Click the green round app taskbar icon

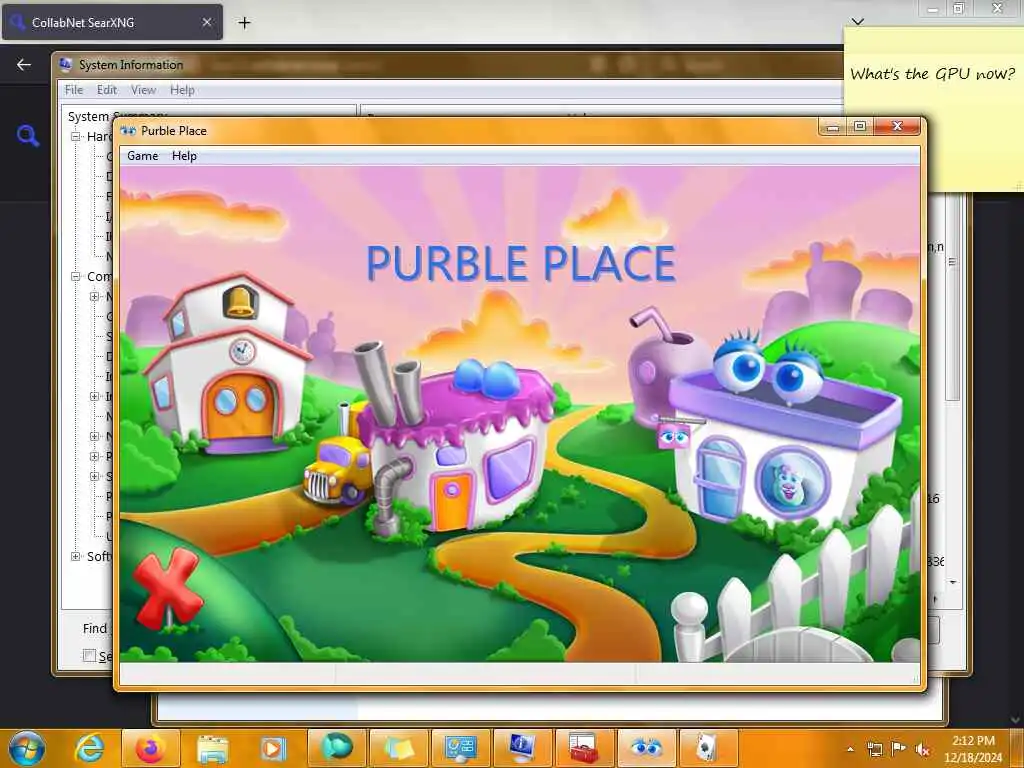click(336, 748)
